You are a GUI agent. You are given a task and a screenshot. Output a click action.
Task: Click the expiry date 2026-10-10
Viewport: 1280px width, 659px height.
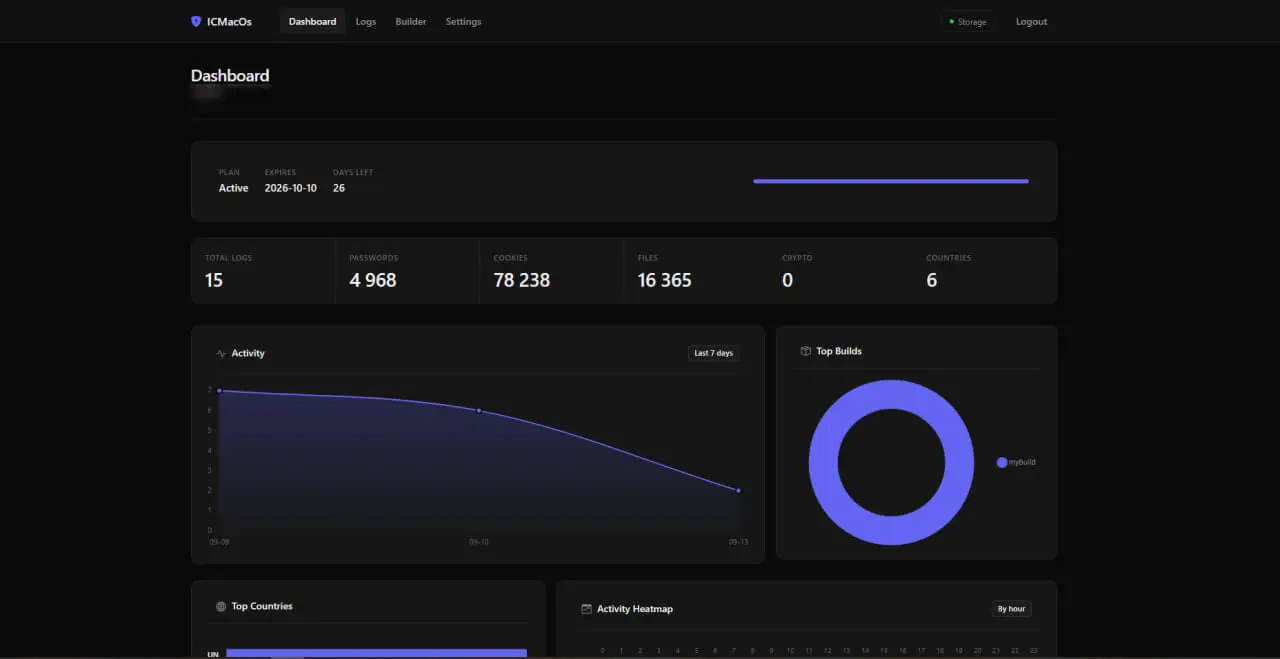click(x=291, y=188)
